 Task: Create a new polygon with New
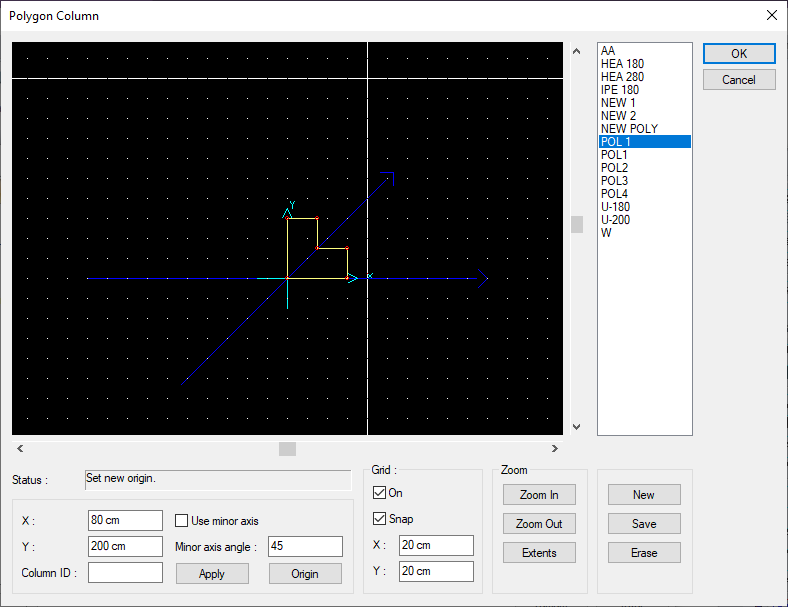point(644,495)
